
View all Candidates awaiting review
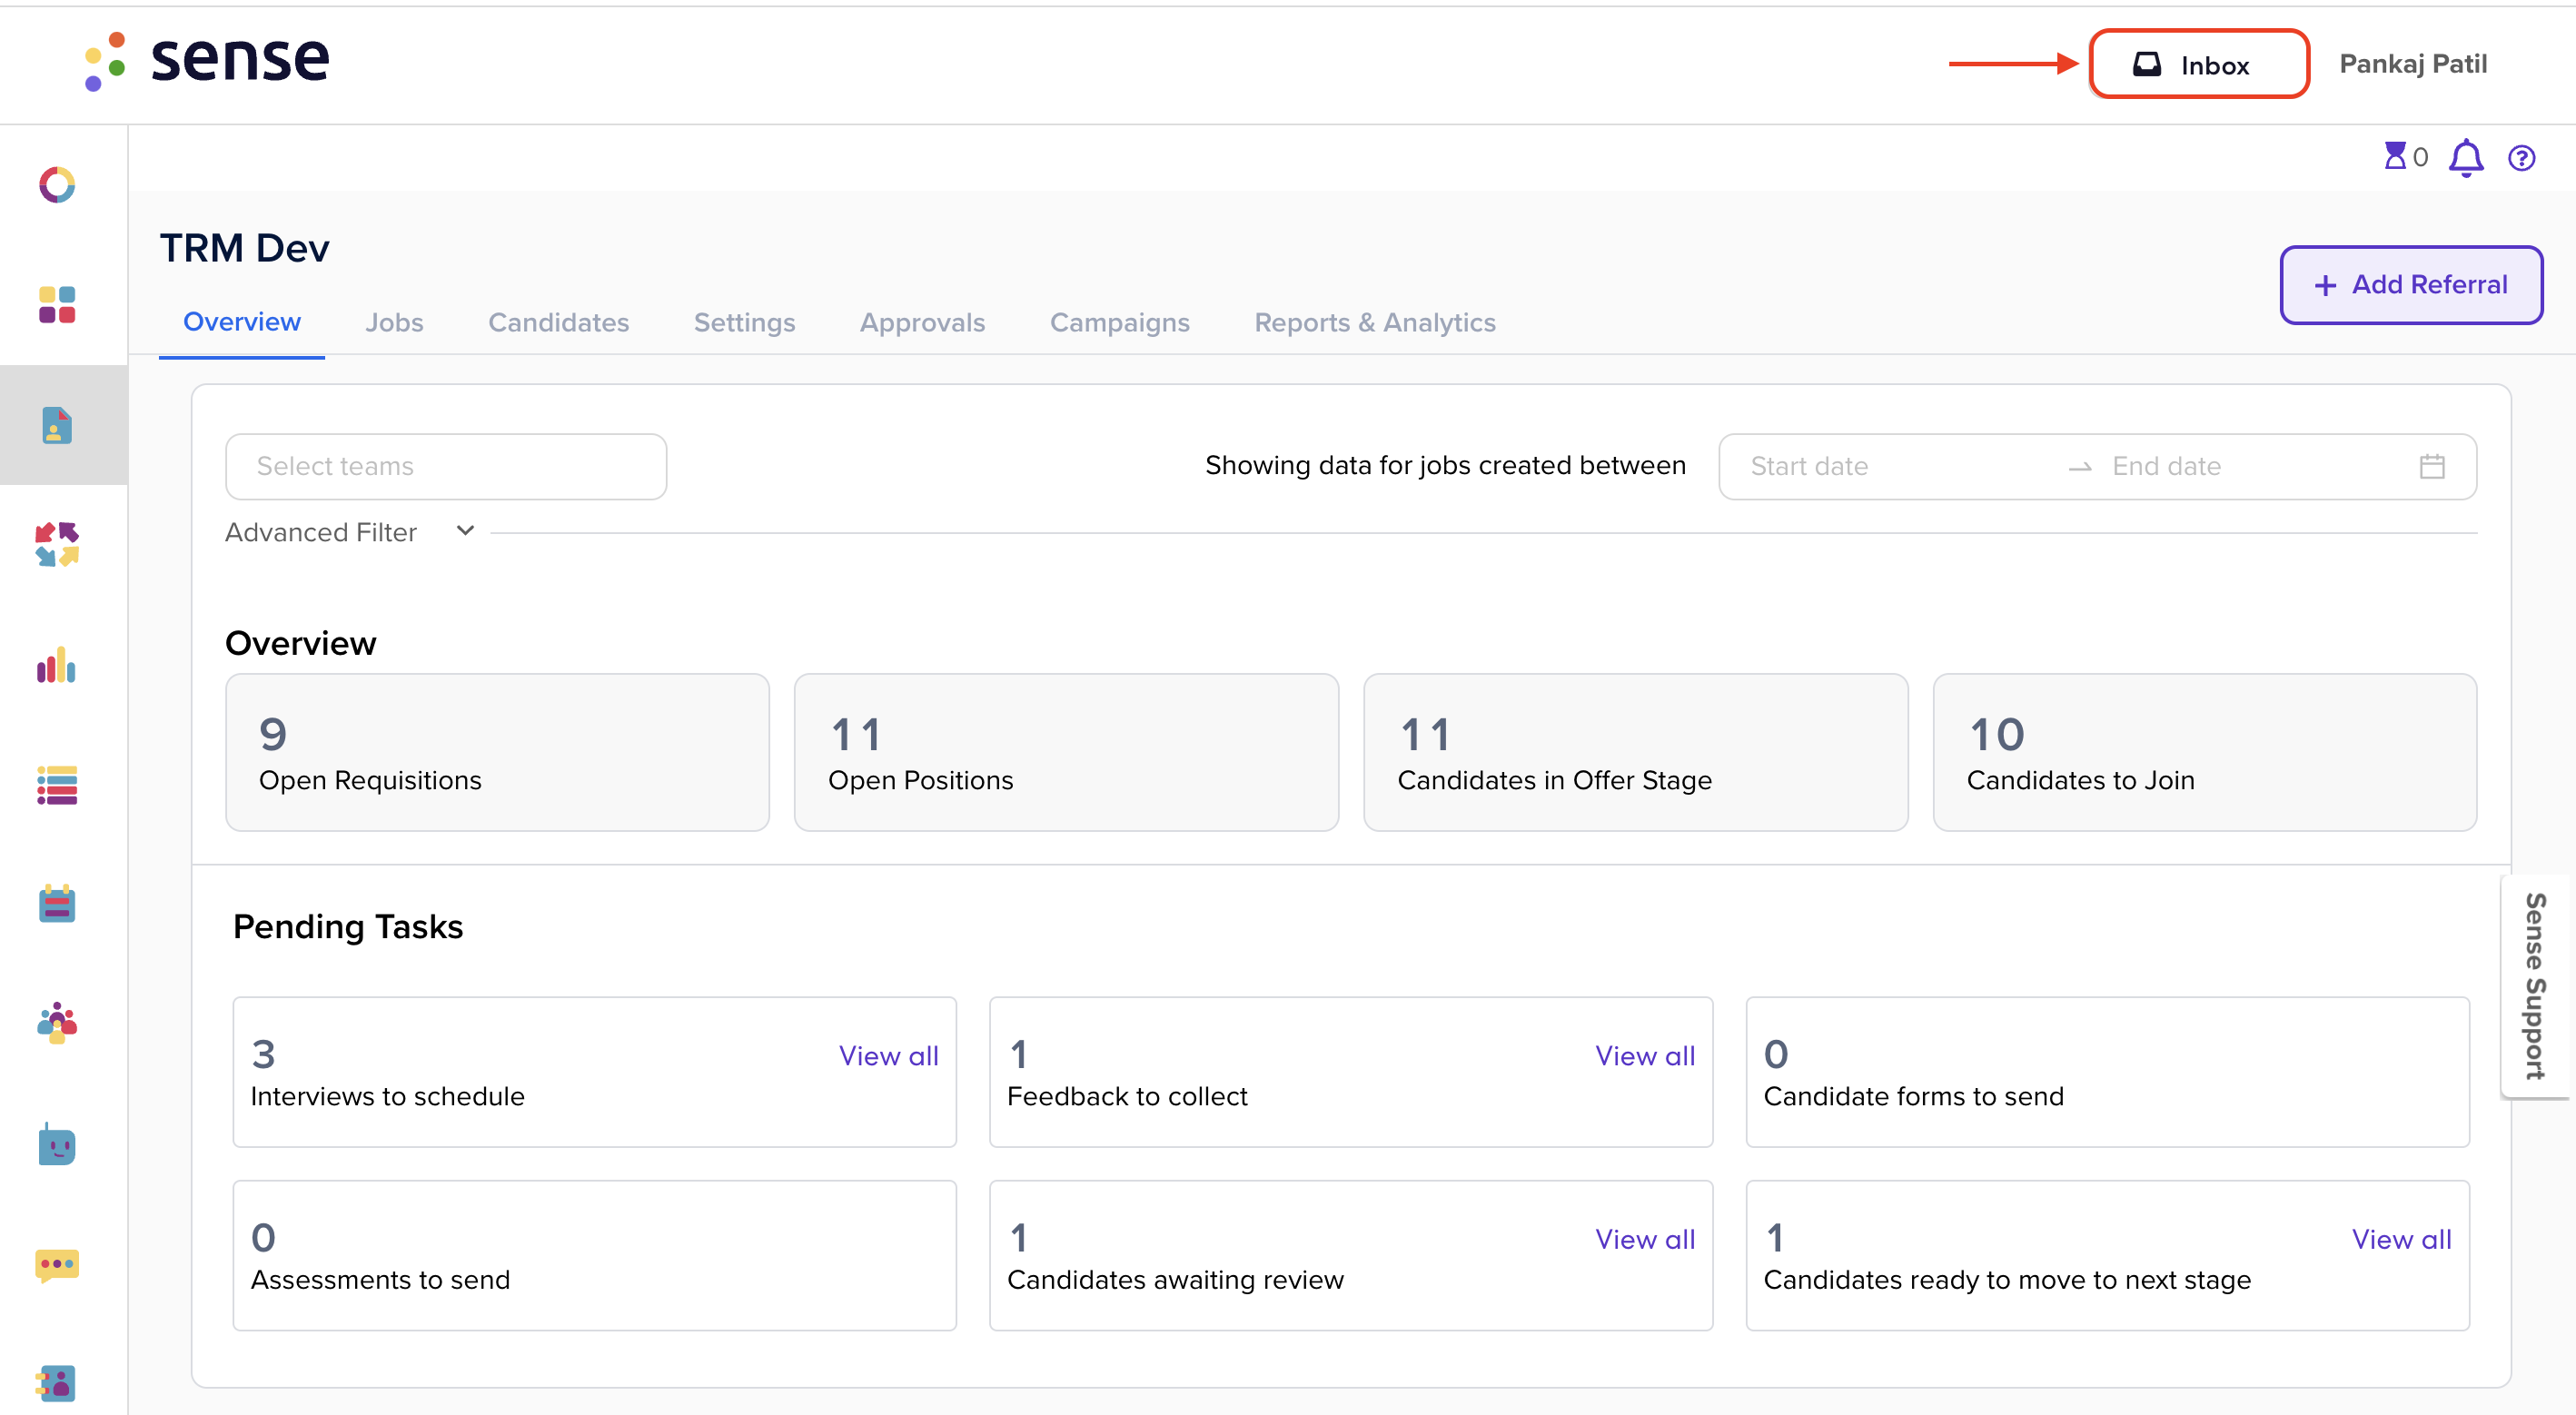[1645, 1239]
